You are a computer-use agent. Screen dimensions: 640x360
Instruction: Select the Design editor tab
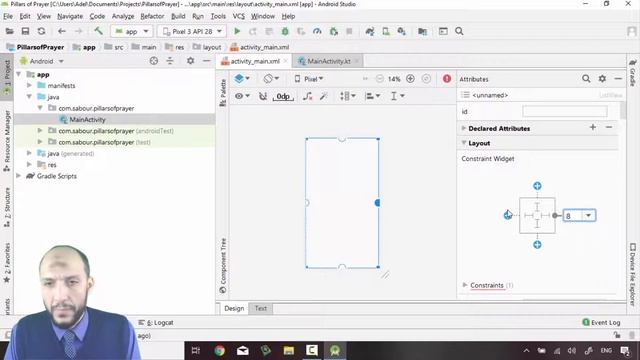click(234, 308)
